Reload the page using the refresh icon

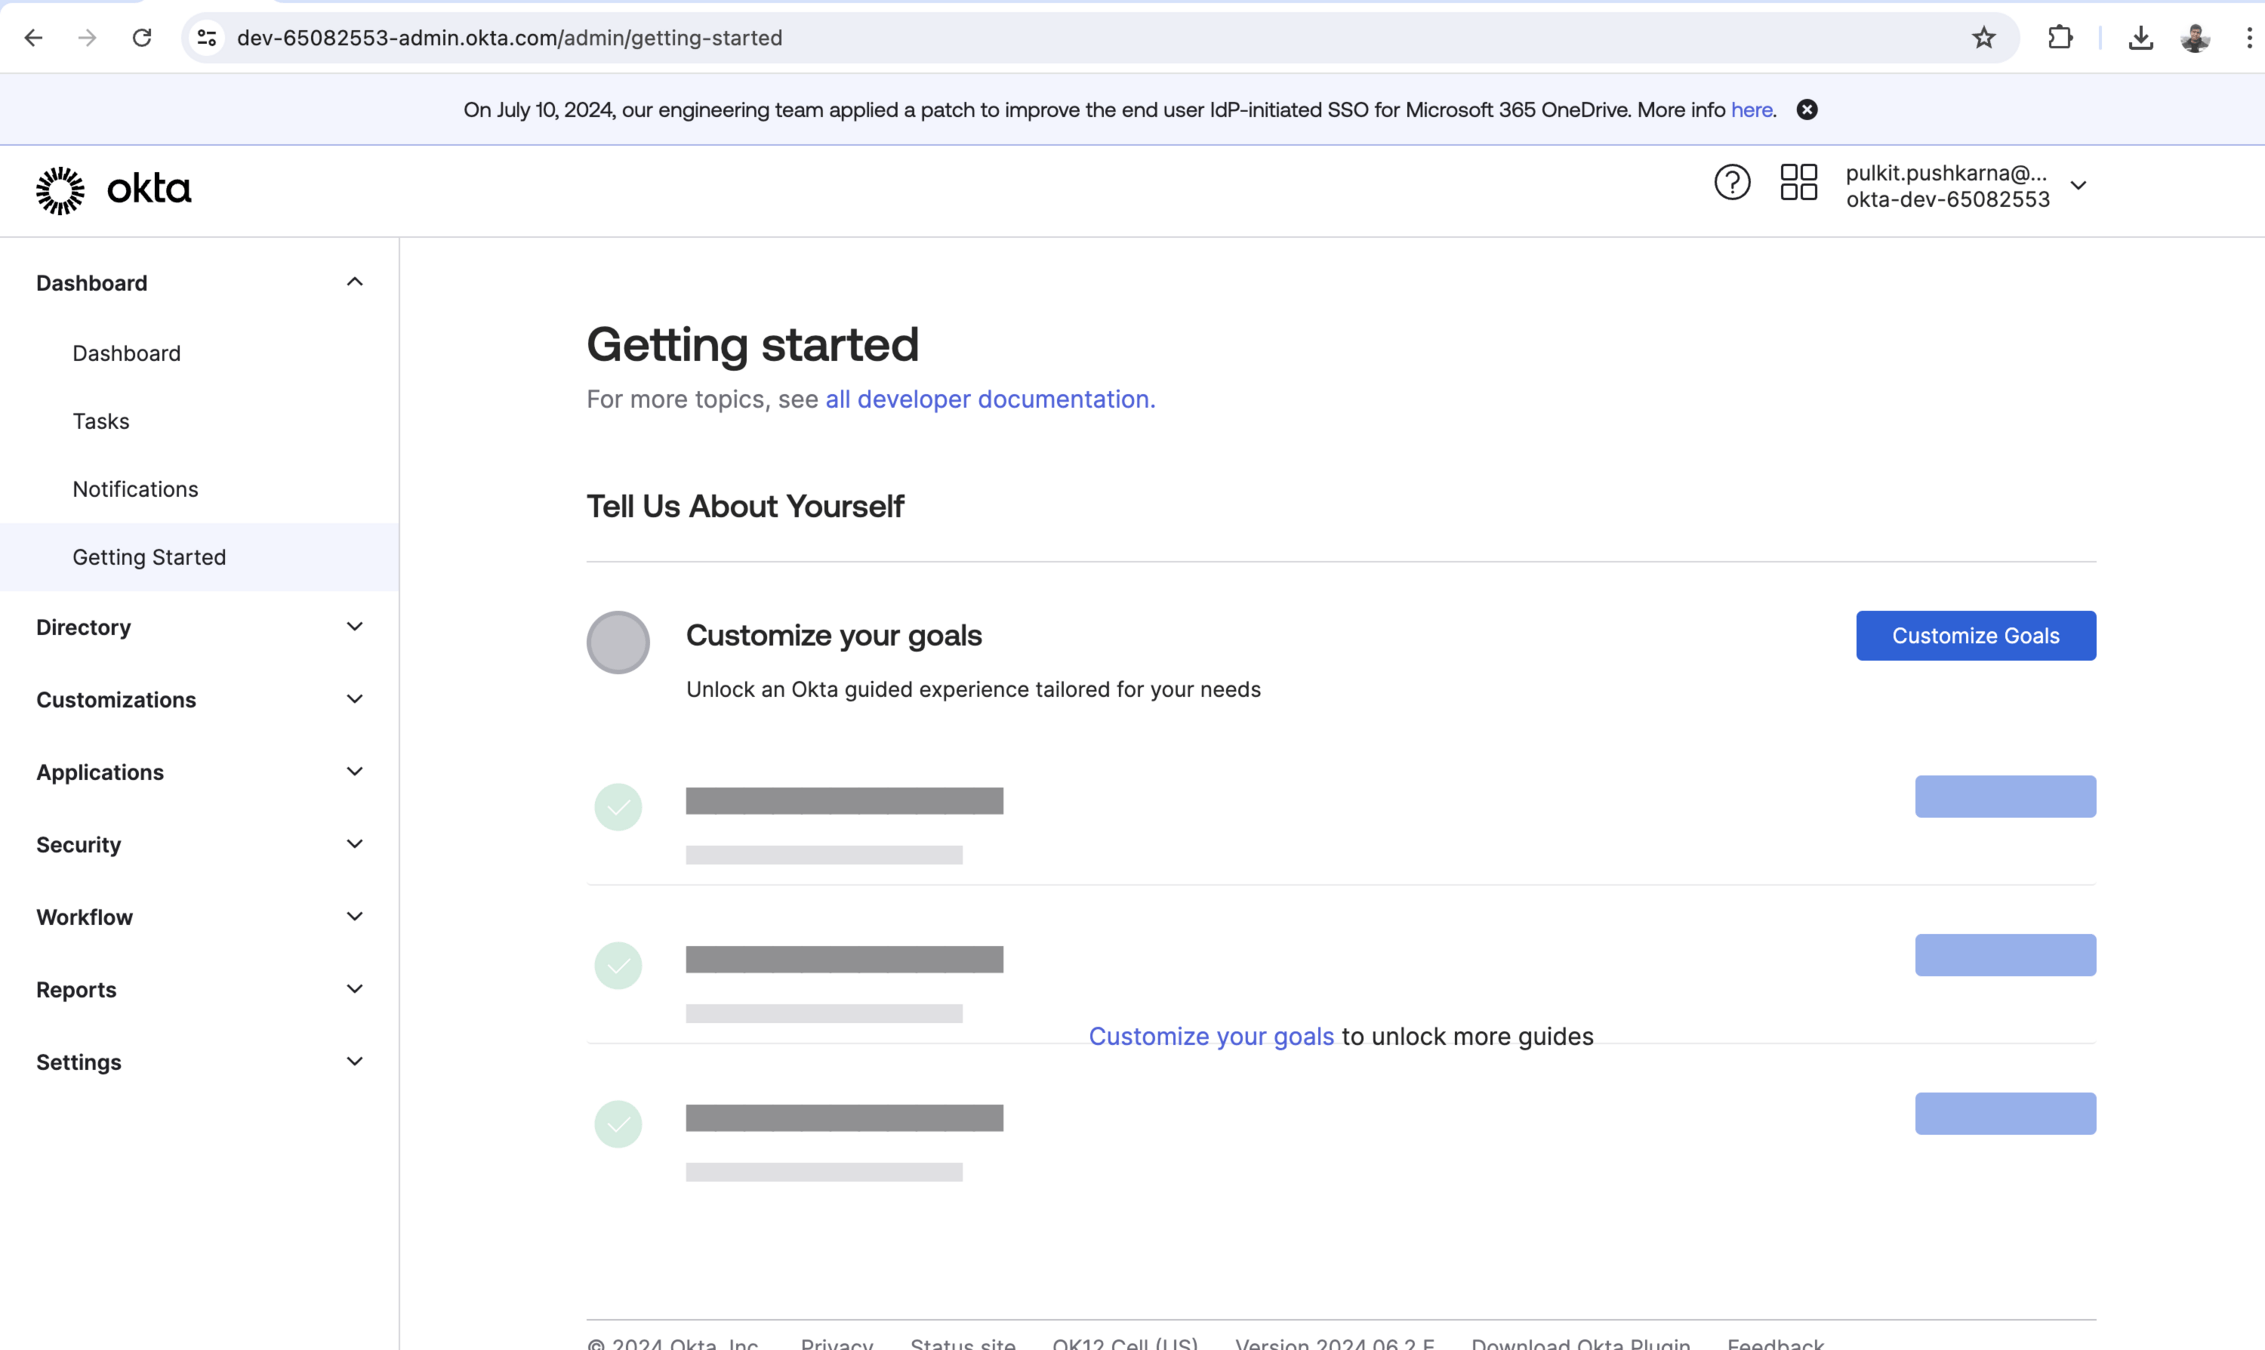click(x=142, y=38)
